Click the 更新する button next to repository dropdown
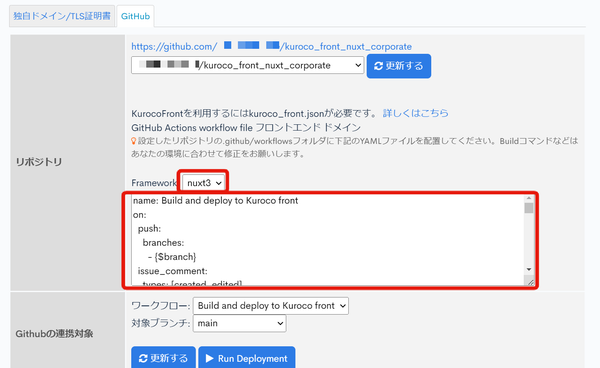600x368 pixels. (x=399, y=66)
